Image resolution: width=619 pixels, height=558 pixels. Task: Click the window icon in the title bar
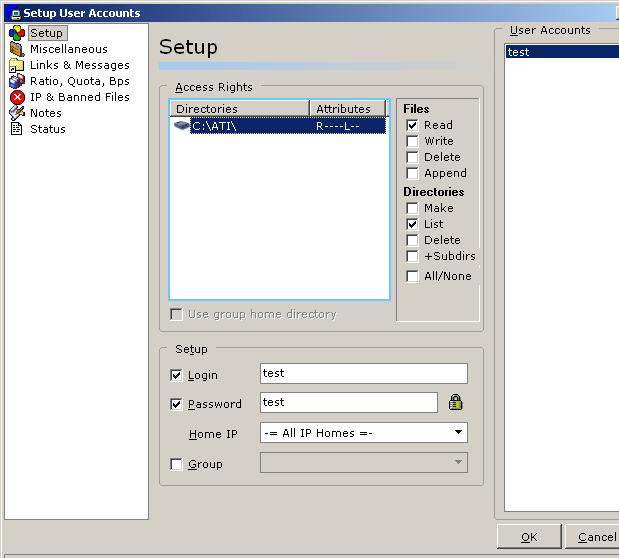point(16,14)
